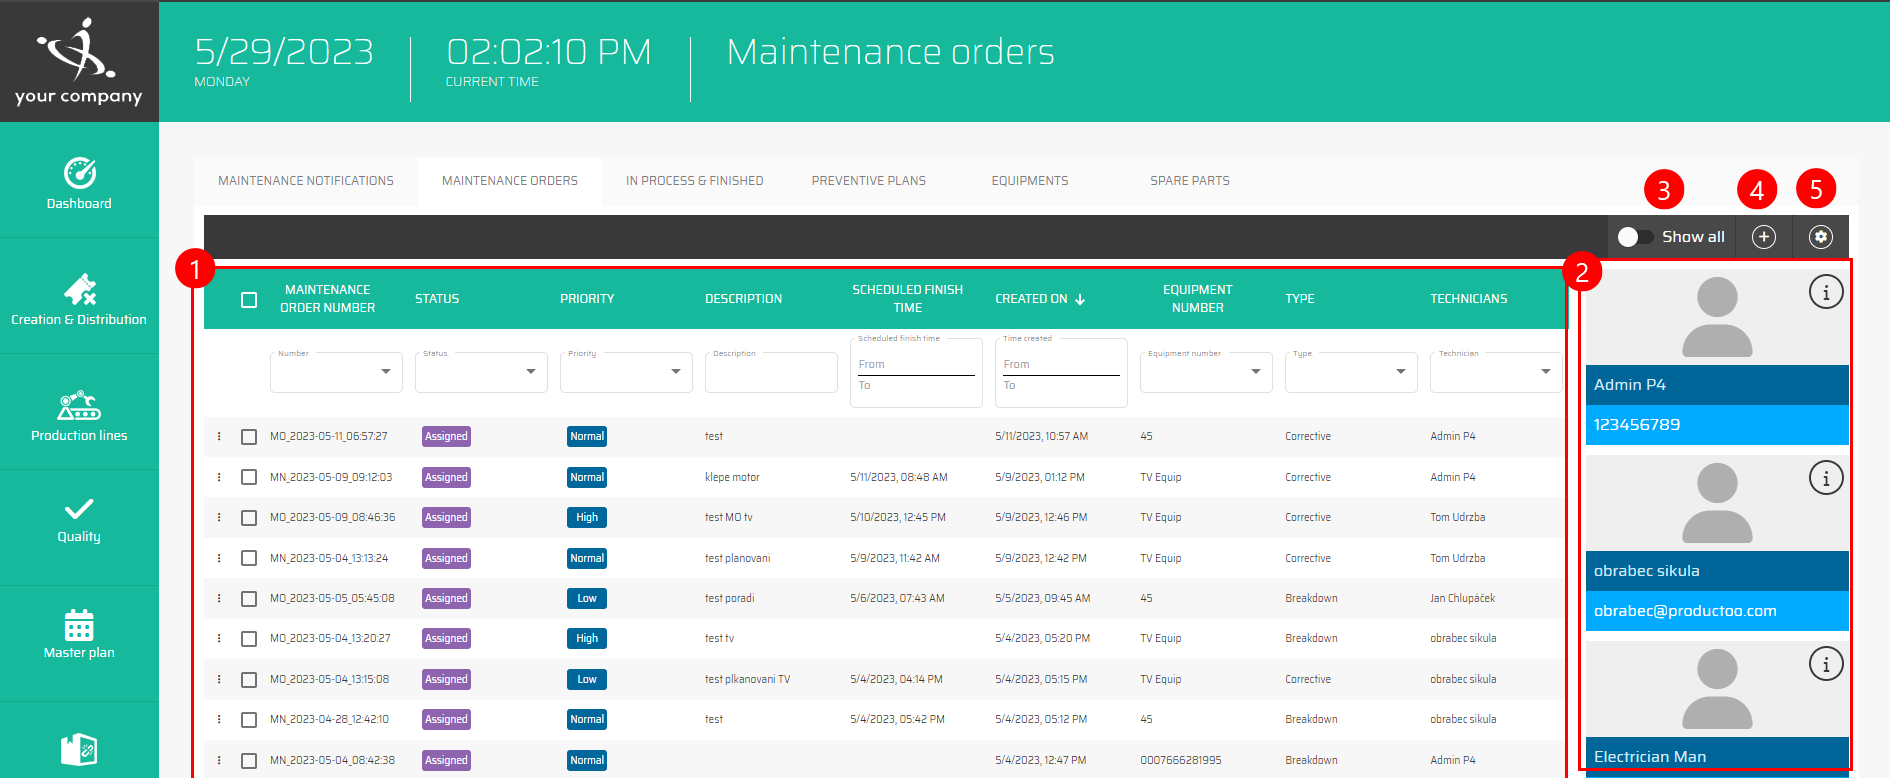1890x778 pixels.
Task: Open the Preventive Plans tab
Action: point(868,181)
